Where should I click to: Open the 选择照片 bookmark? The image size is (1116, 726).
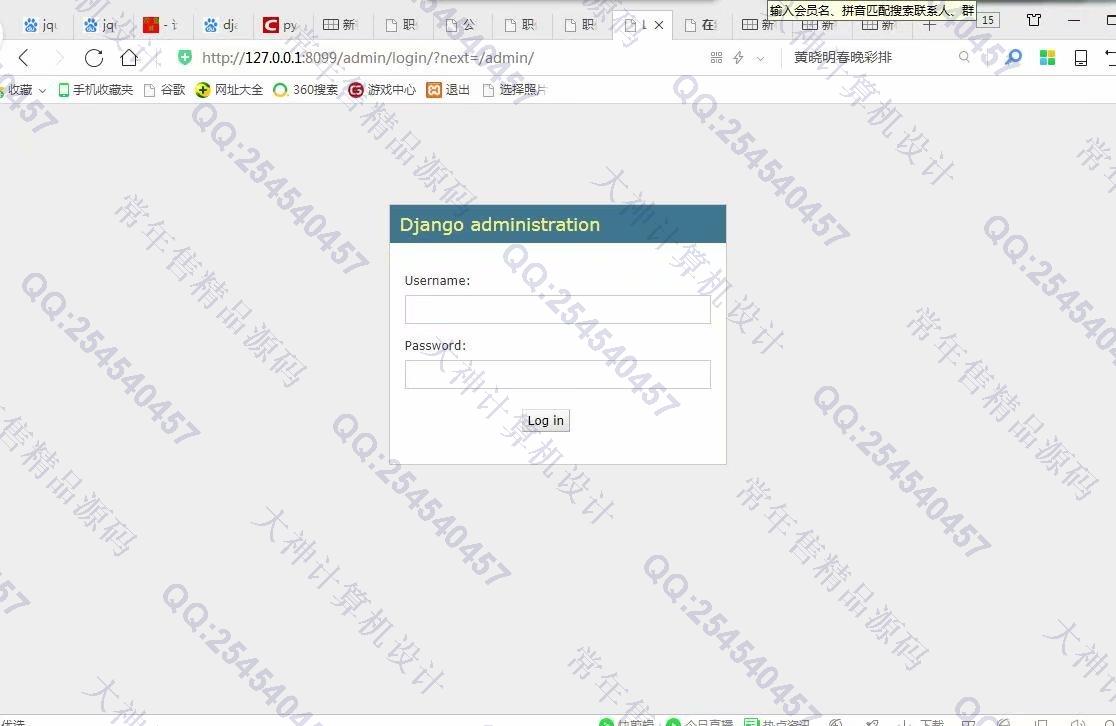pyautogui.click(x=514, y=90)
